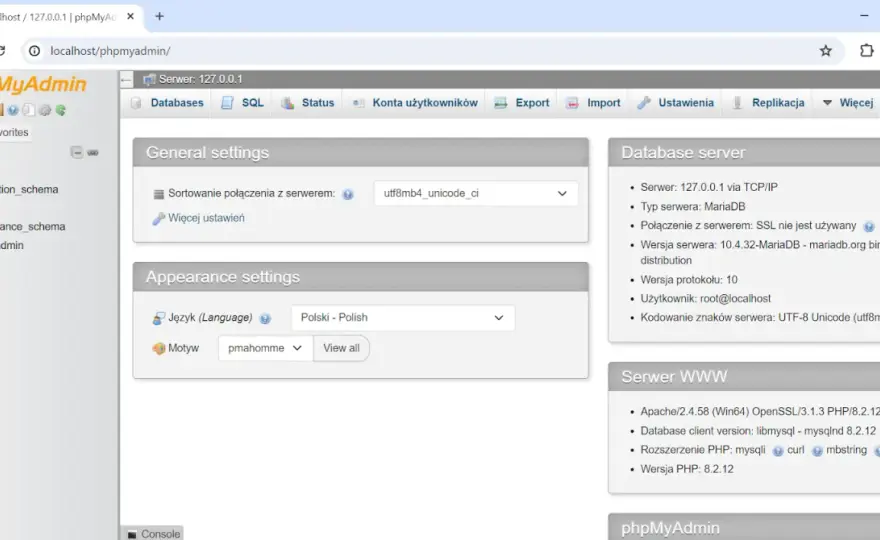The image size is (880, 540).
Task: Click the green reload navigation panel icon
Action: coord(61,110)
